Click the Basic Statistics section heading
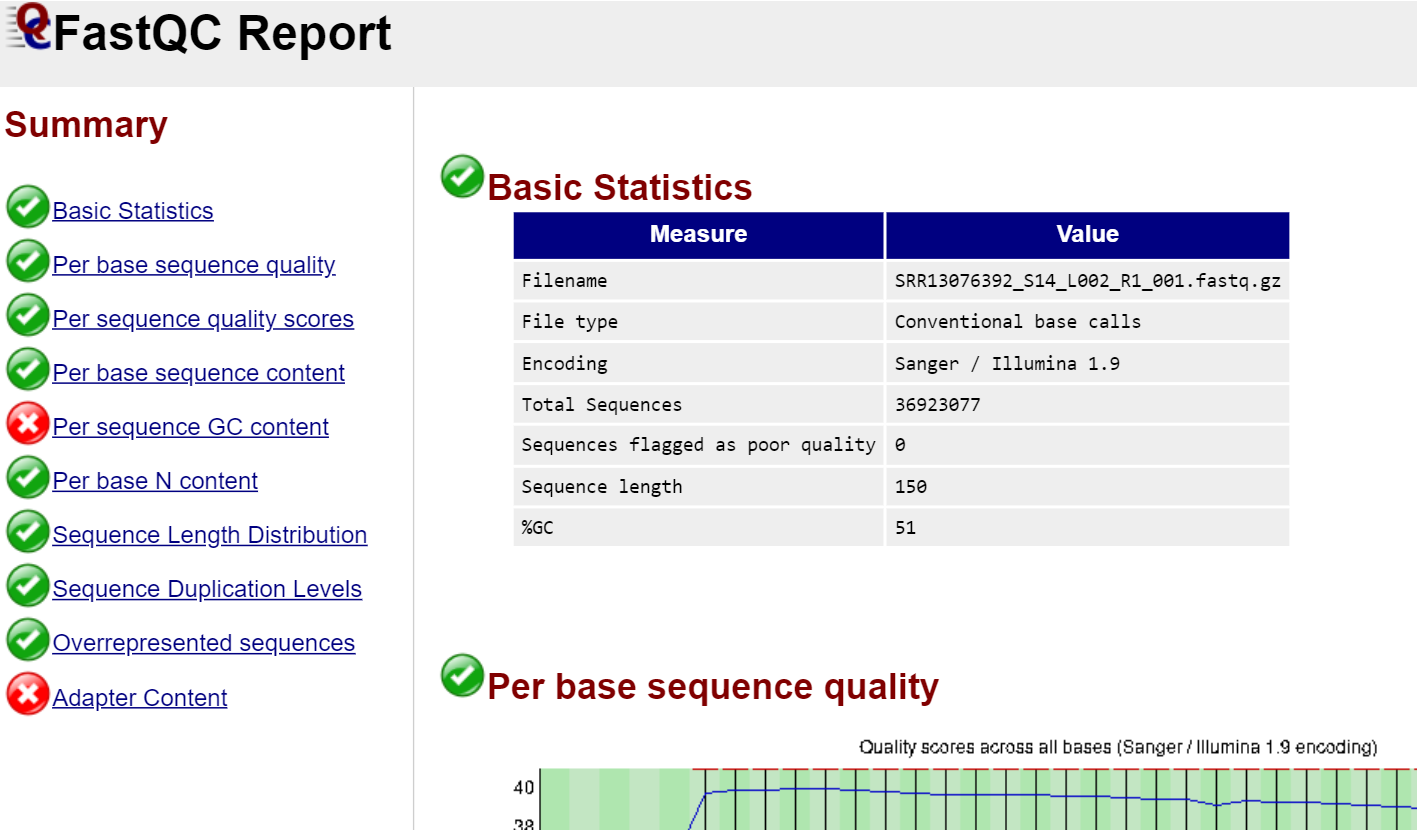The width and height of the screenshot is (1417, 830). tap(620, 188)
